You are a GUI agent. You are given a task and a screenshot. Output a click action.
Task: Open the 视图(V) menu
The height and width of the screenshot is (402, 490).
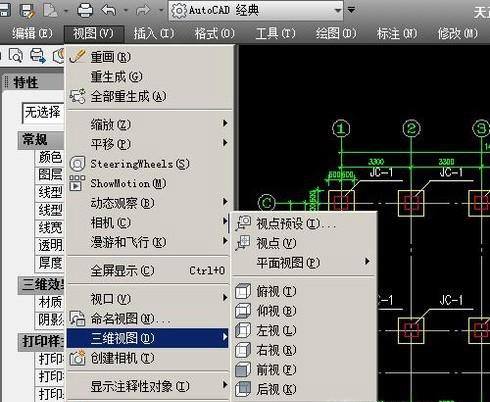94,34
